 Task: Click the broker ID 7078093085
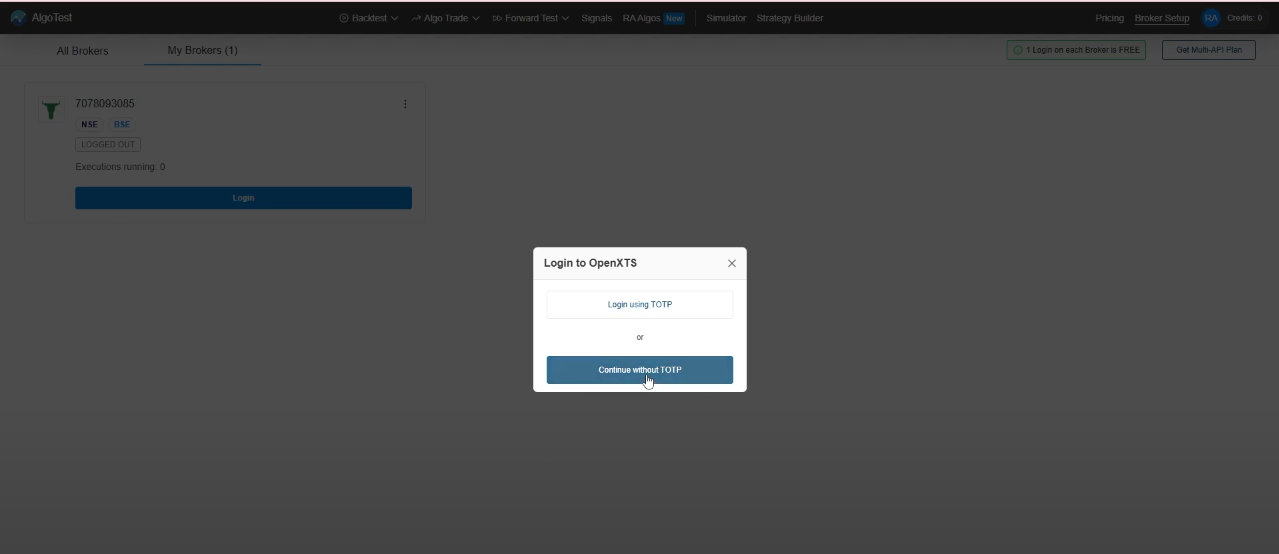[105, 103]
